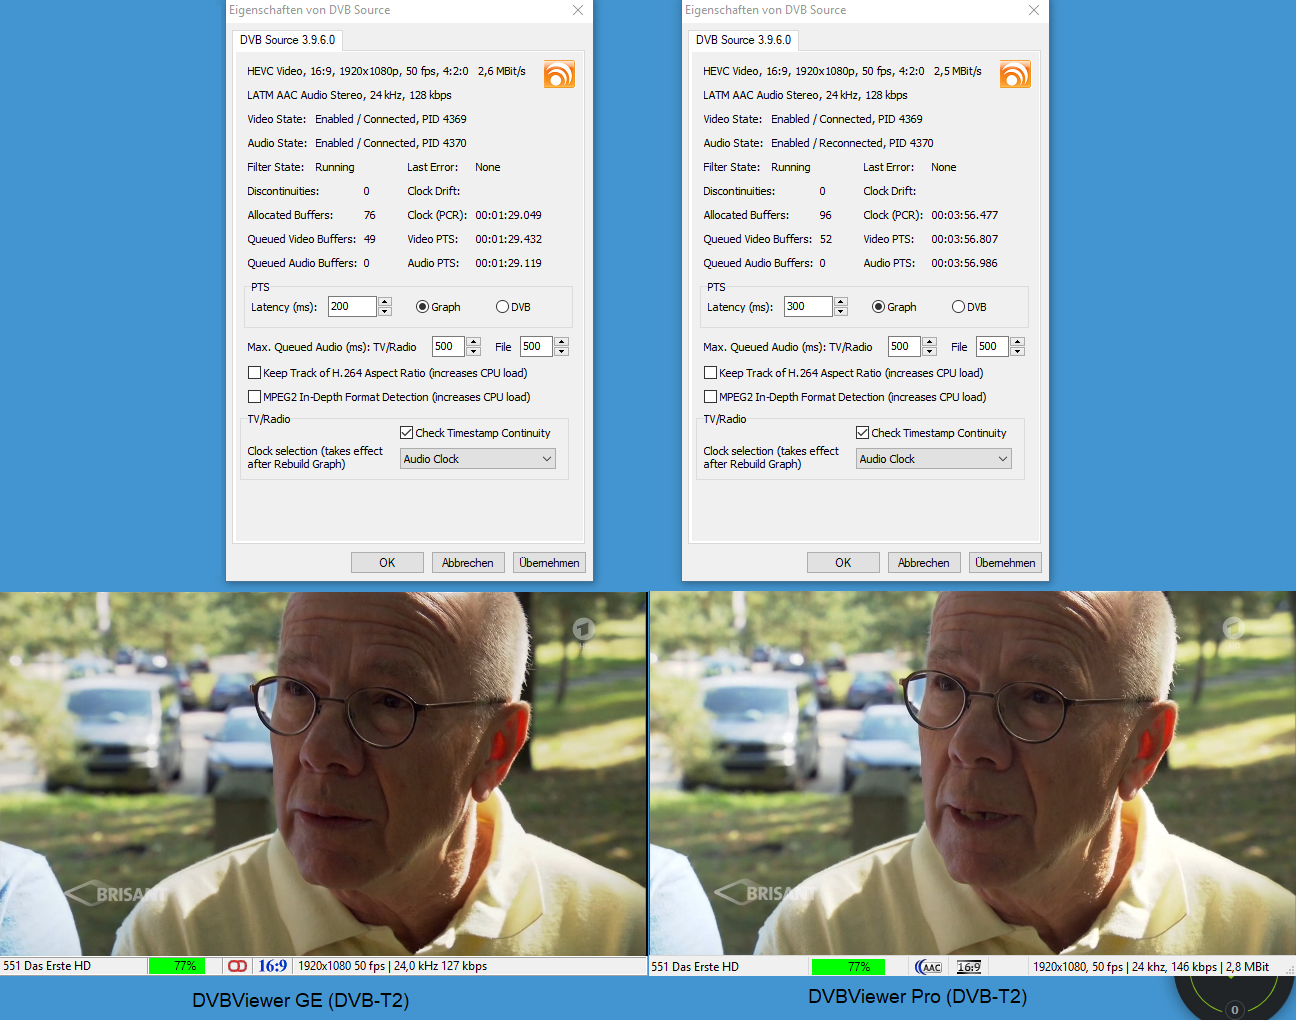The height and width of the screenshot is (1020, 1296).
Task: Select the DVB radio button in the Latency 200 dialog
Action: [x=502, y=307]
